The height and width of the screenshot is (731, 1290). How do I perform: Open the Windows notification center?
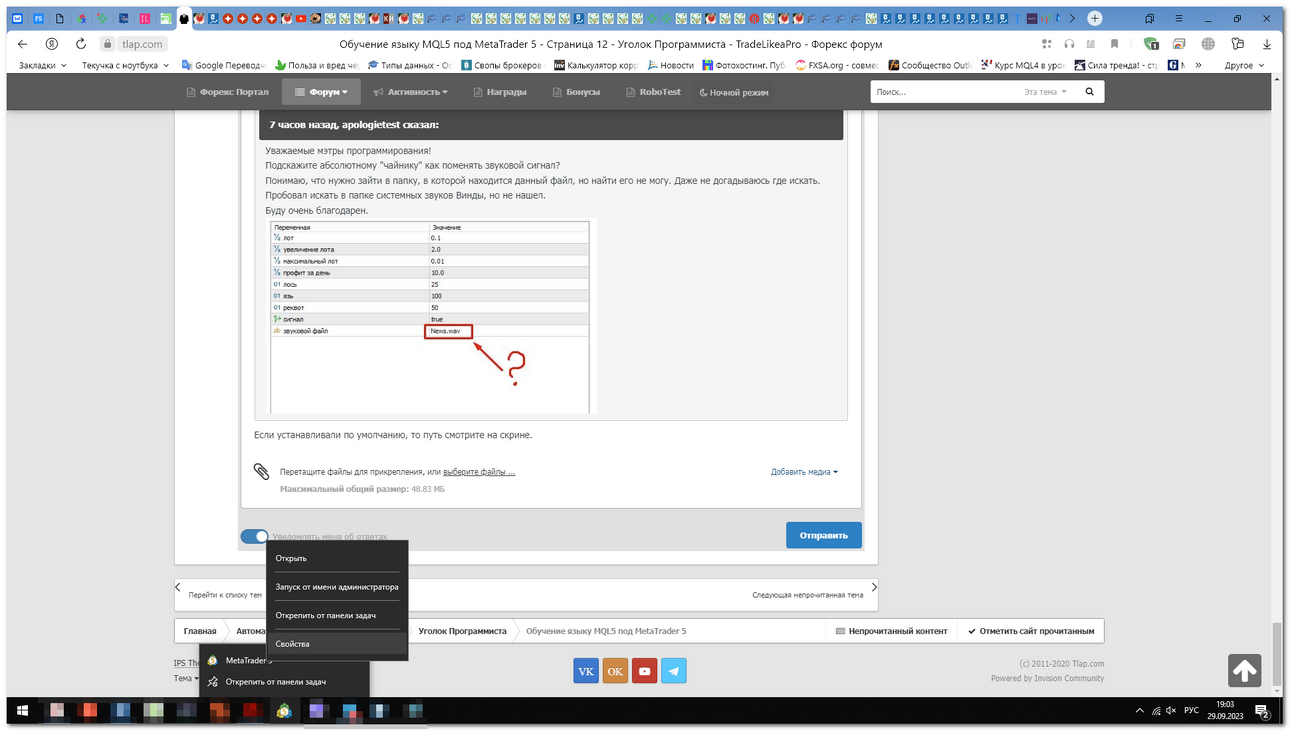click(x=1262, y=711)
